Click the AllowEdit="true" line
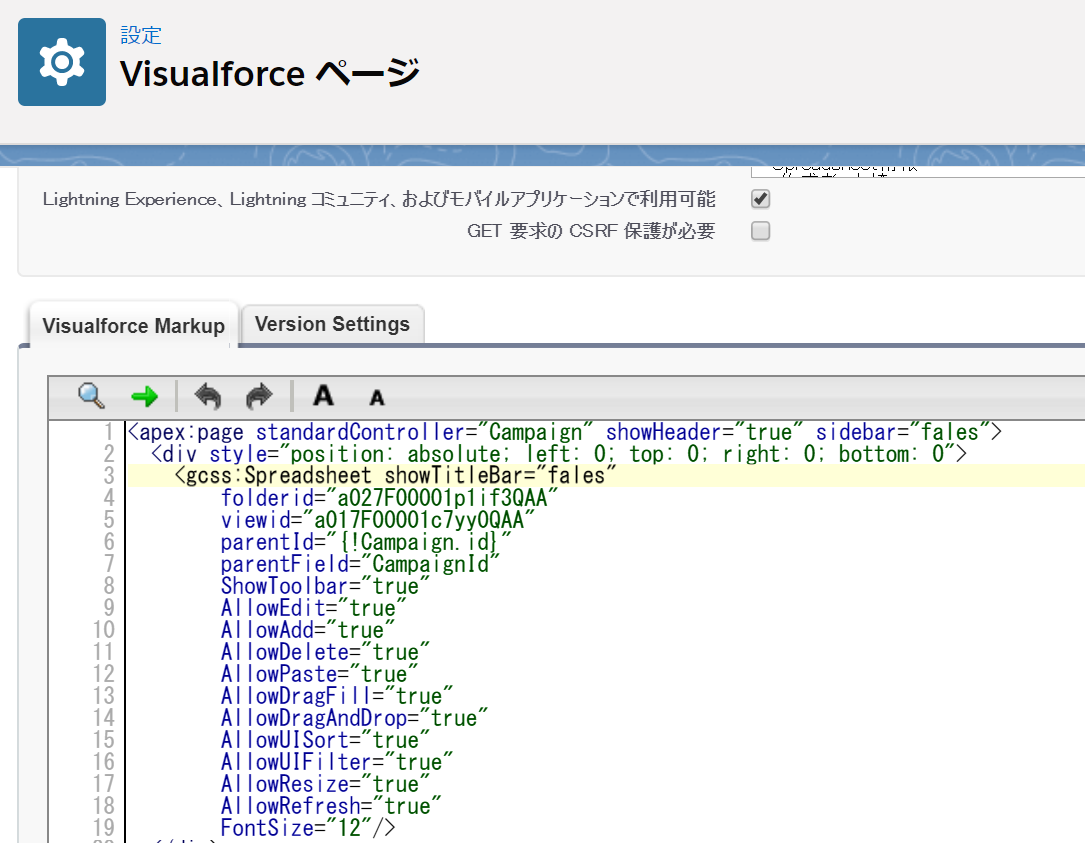This screenshot has height=843, width=1085. 313,608
